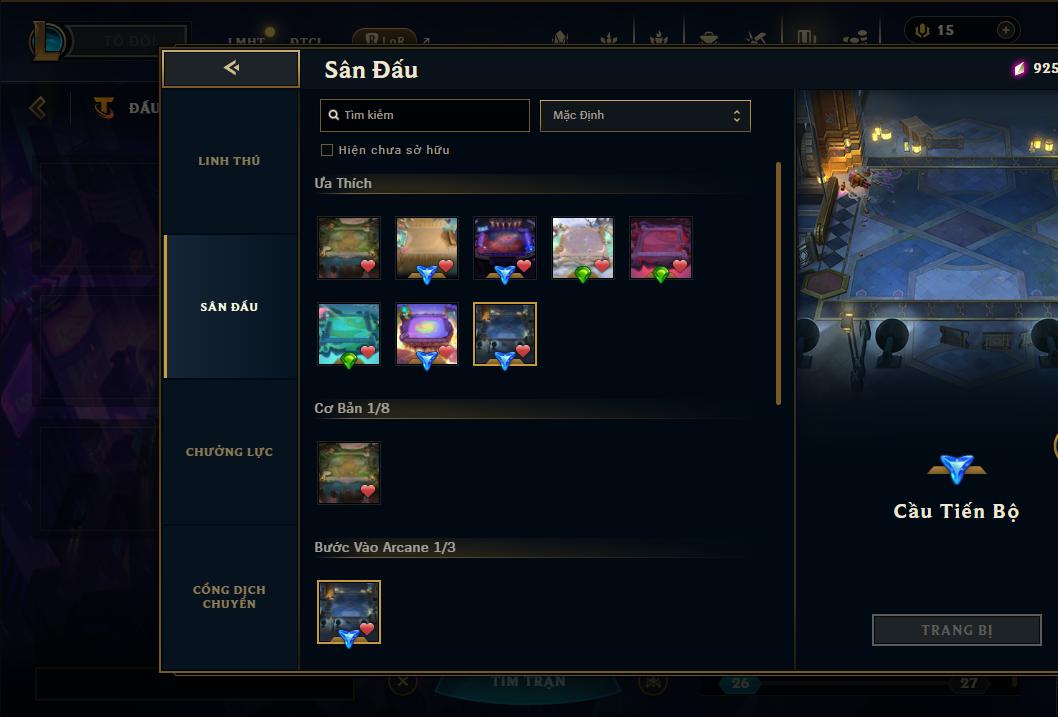1058x717 pixels.
Task: Open the Mặc Định sort dropdown
Action: 645,115
